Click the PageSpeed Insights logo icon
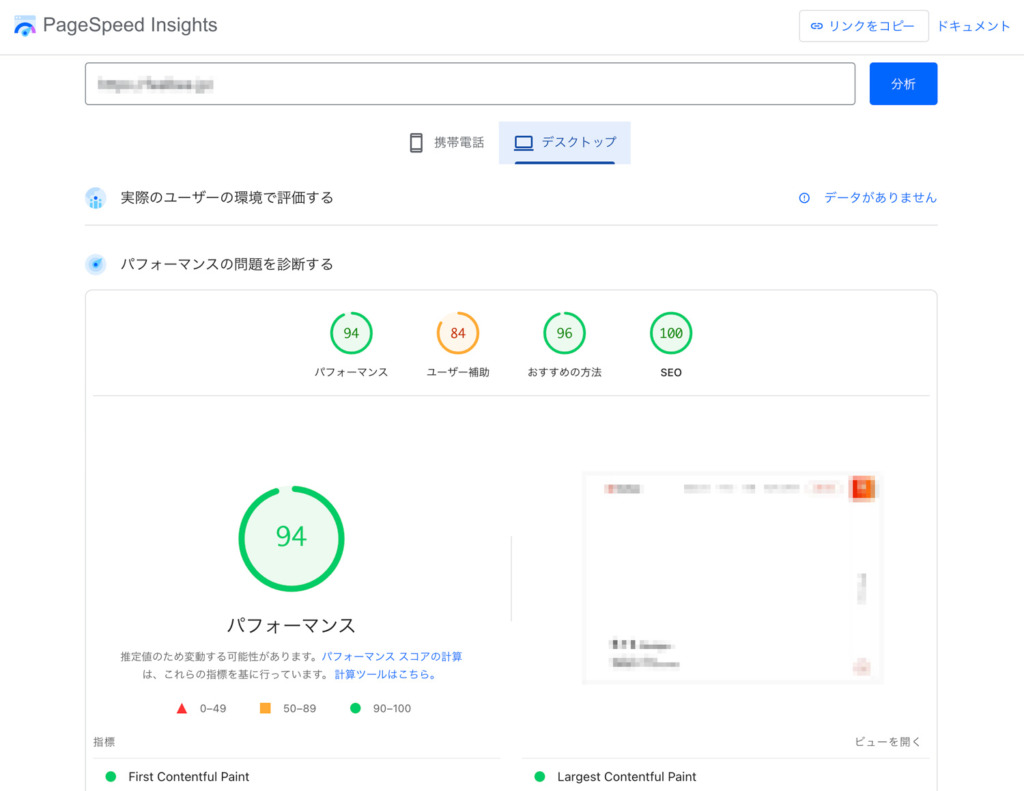The height and width of the screenshot is (791, 1024). (x=25, y=25)
